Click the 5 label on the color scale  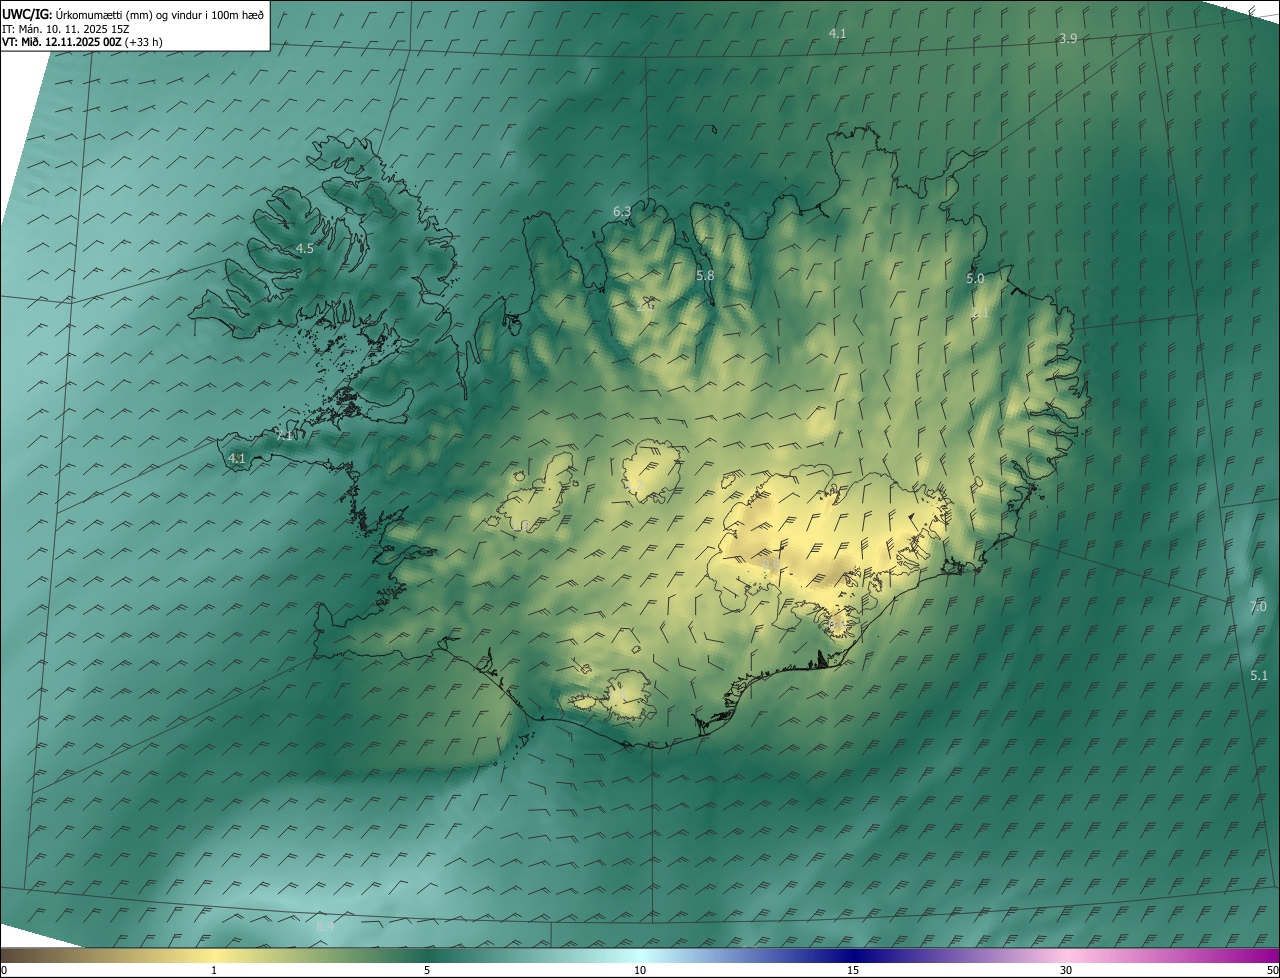point(427,970)
